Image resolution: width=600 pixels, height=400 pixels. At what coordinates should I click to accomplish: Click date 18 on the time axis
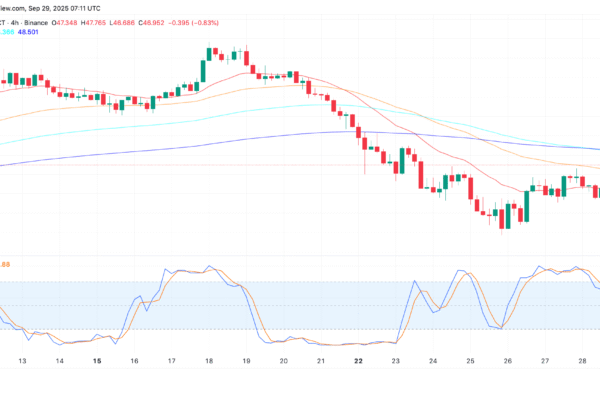pos(209,360)
